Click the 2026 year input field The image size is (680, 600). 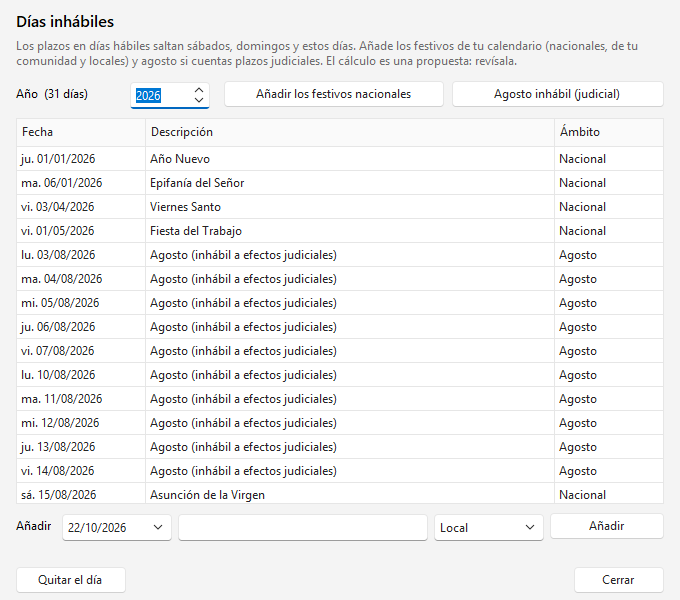(170, 95)
